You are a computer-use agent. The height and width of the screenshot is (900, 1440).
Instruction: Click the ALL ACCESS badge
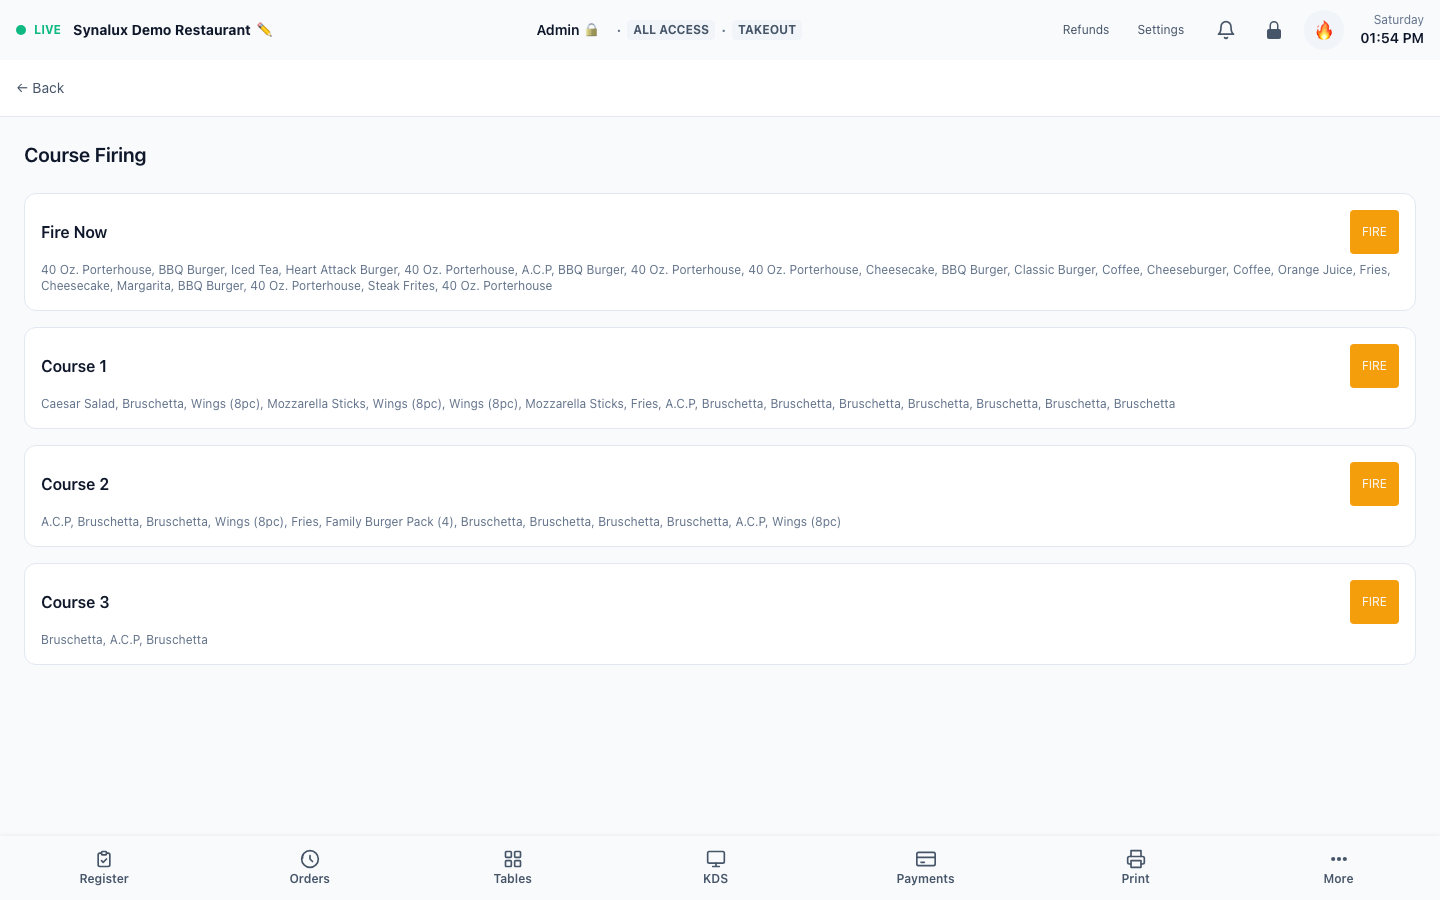point(671,30)
